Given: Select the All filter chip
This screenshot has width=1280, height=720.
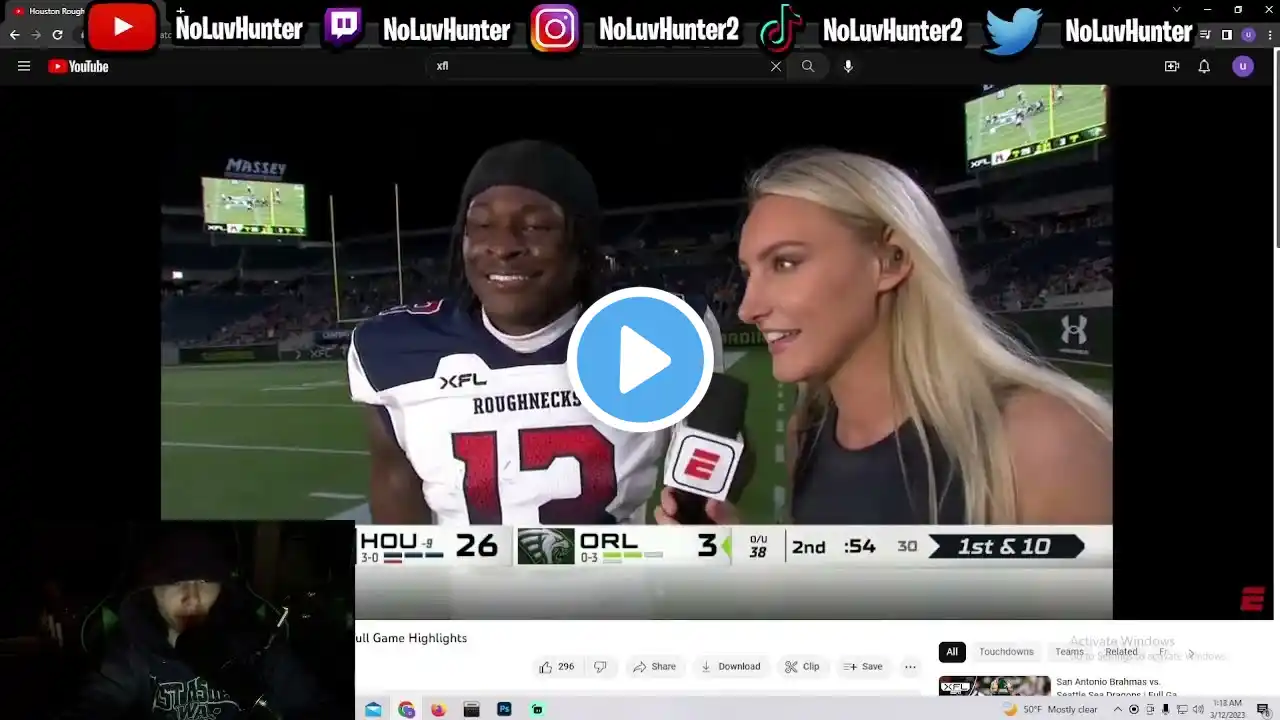Looking at the screenshot, I should [952, 652].
